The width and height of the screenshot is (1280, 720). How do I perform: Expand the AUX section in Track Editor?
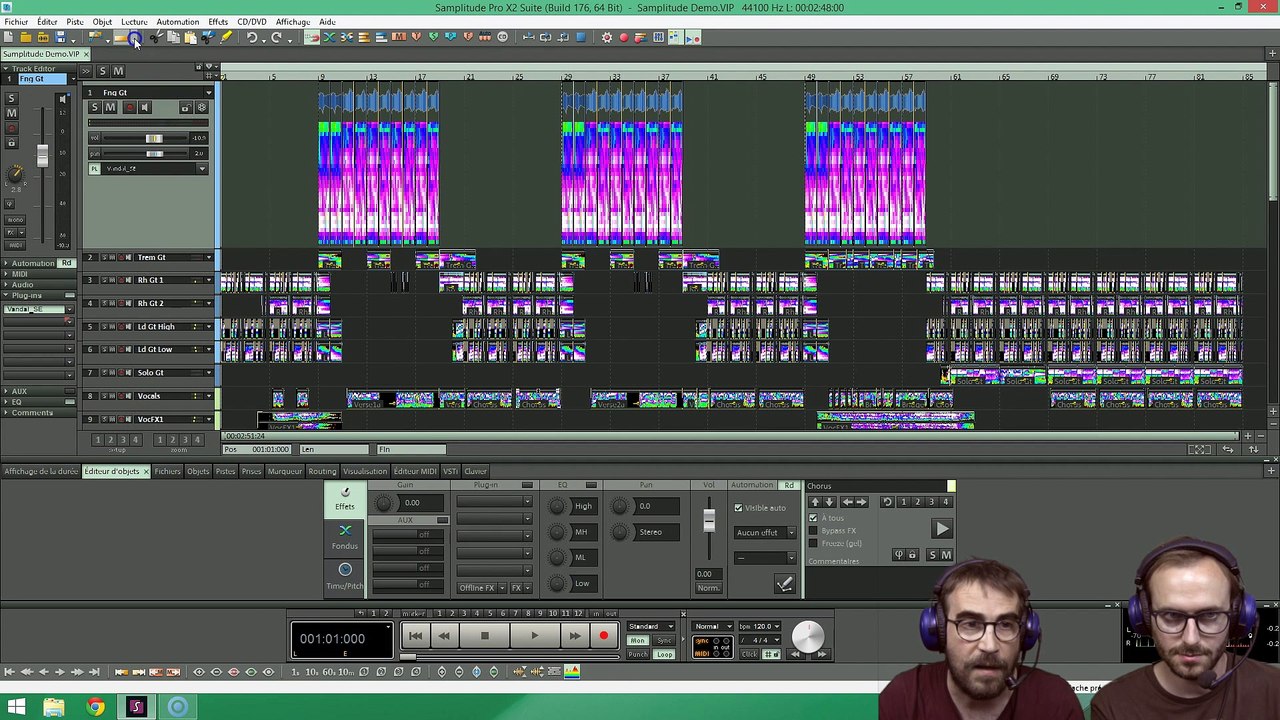[19, 391]
